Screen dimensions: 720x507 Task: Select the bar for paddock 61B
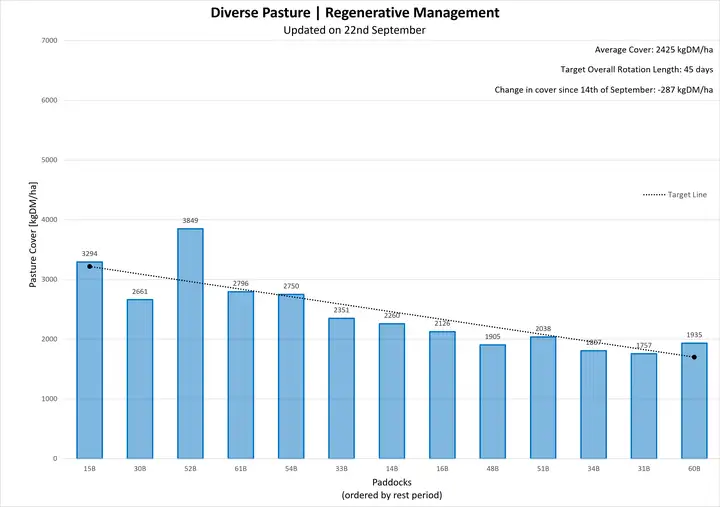[x=241, y=375]
